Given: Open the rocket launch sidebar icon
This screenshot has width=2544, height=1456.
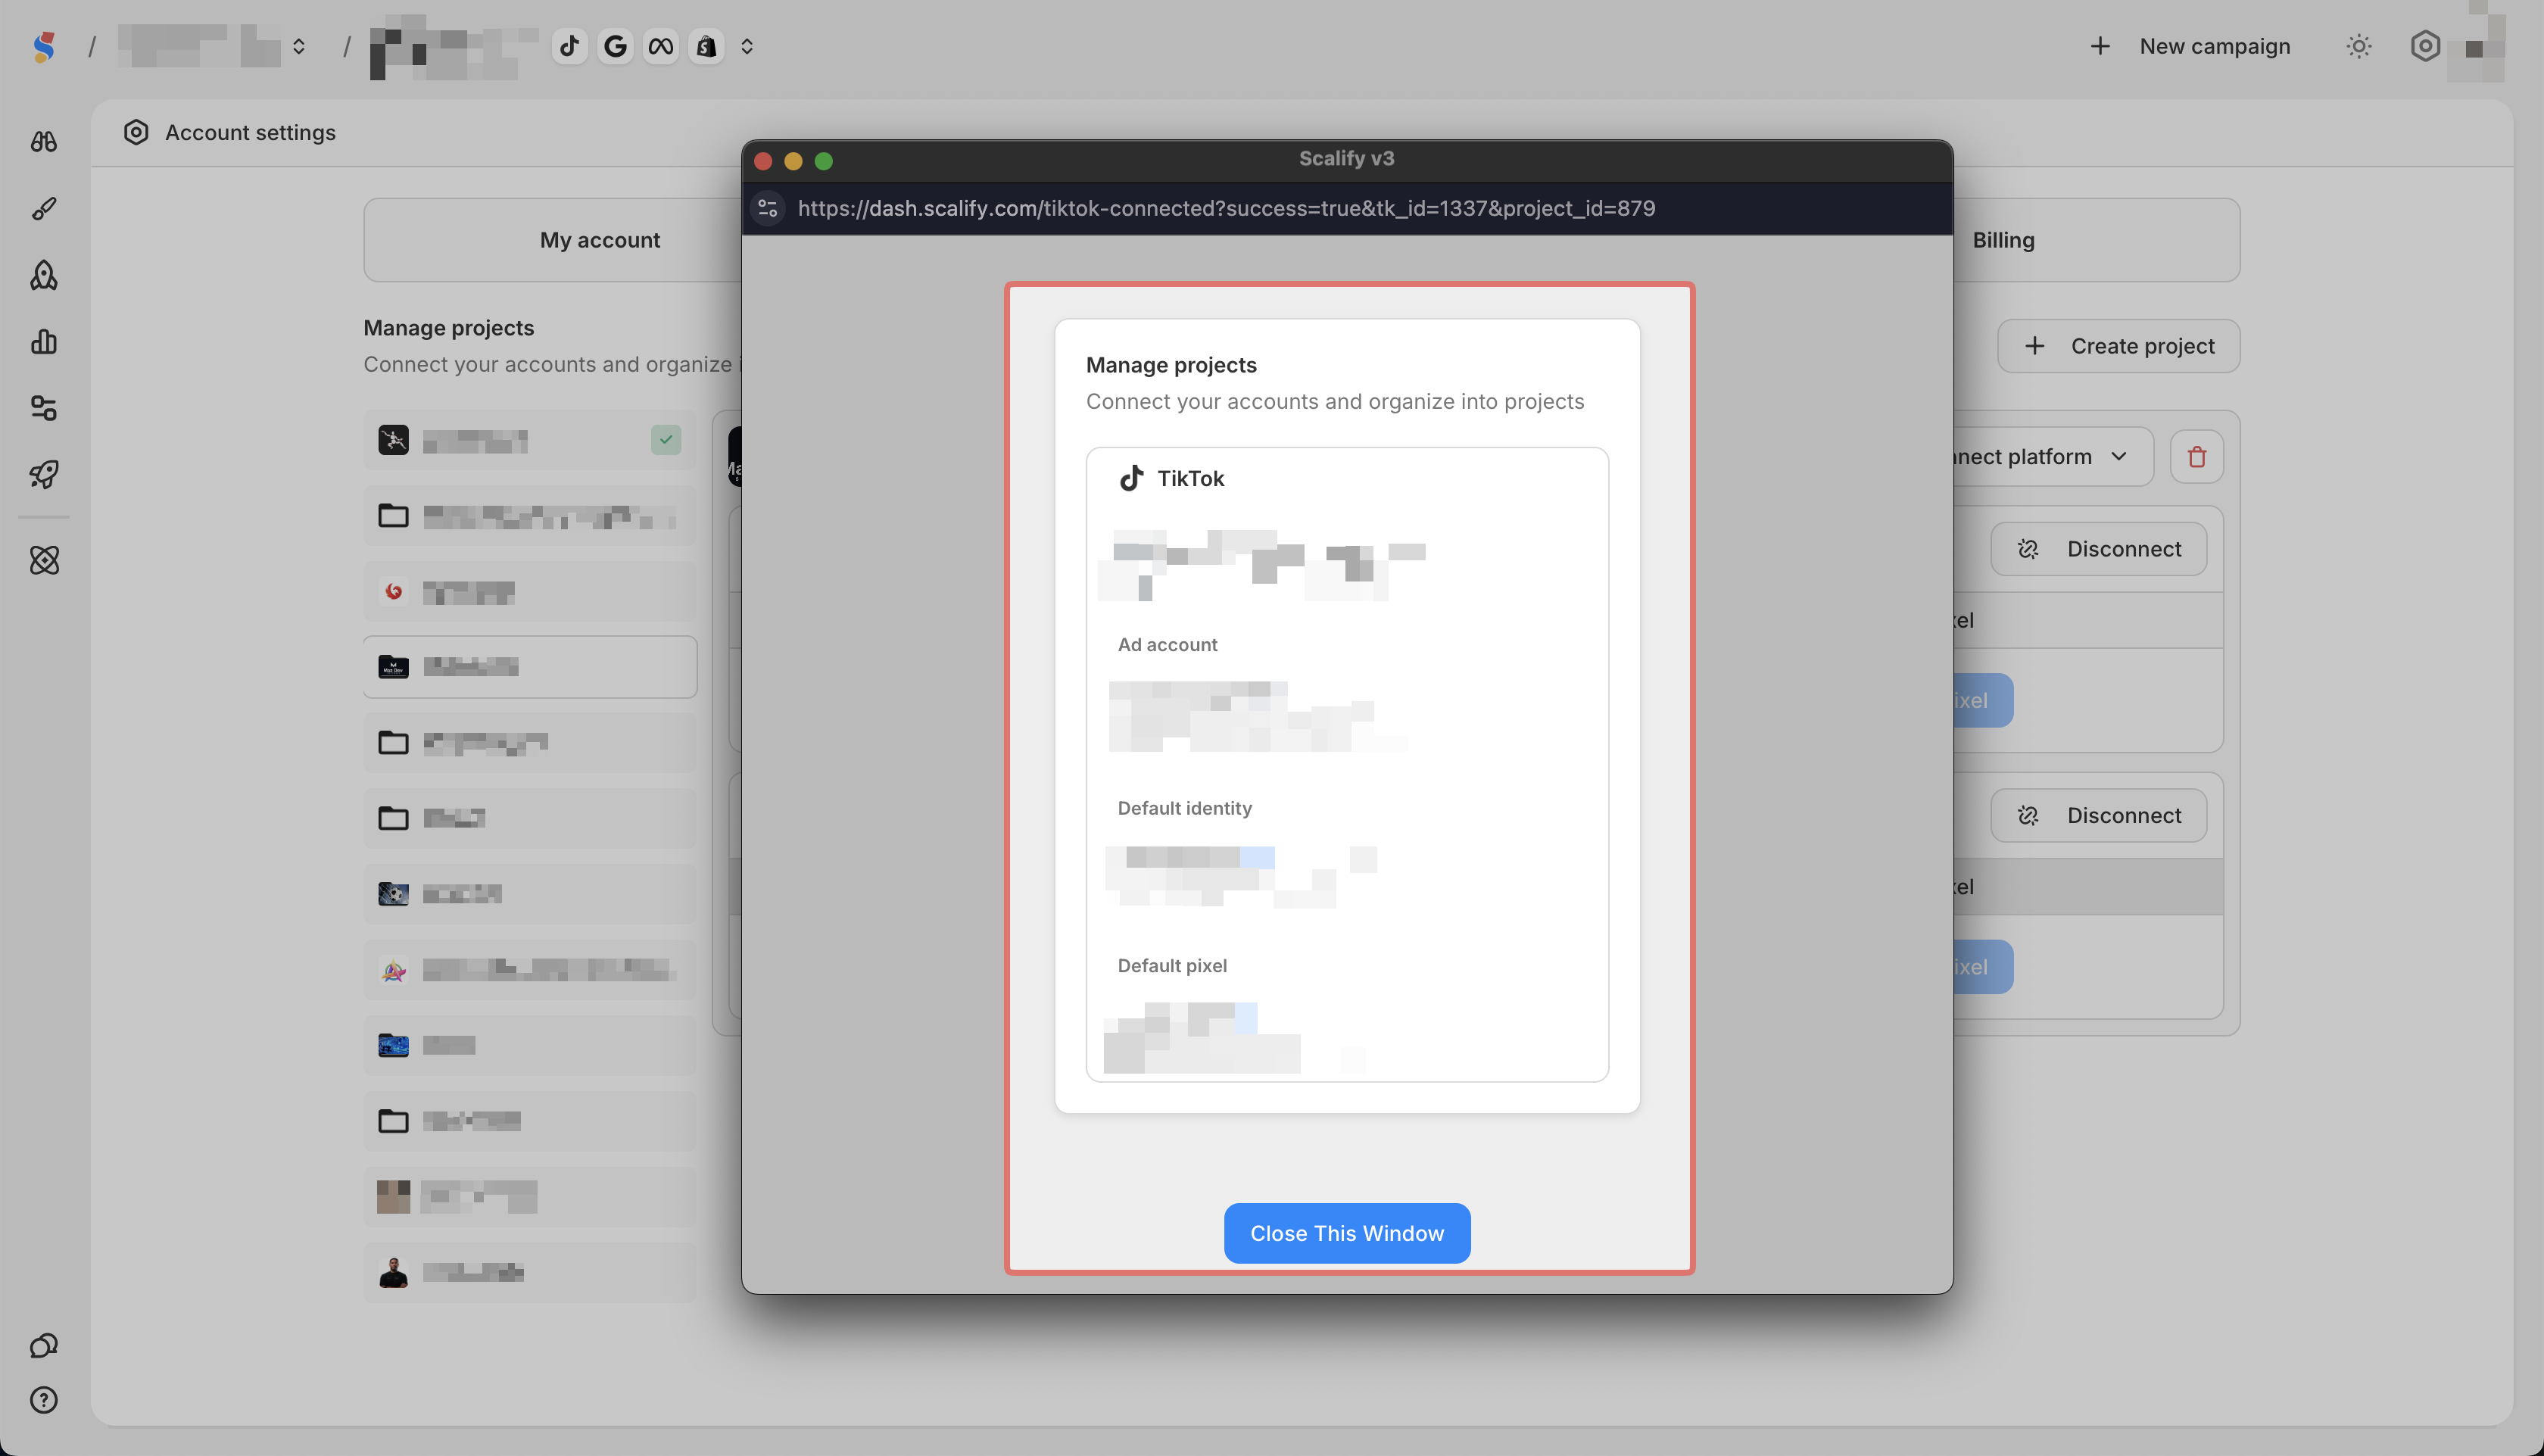Looking at the screenshot, I should pos(44,474).
